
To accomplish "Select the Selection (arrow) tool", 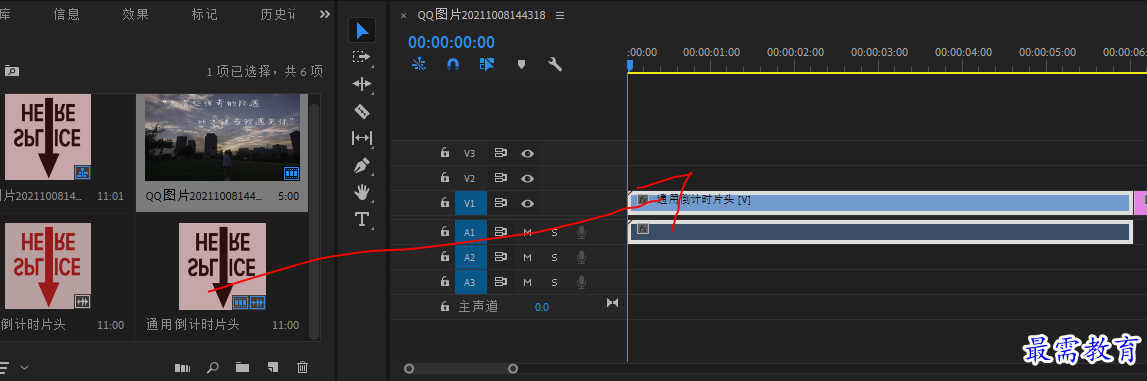I will [362, 31].
